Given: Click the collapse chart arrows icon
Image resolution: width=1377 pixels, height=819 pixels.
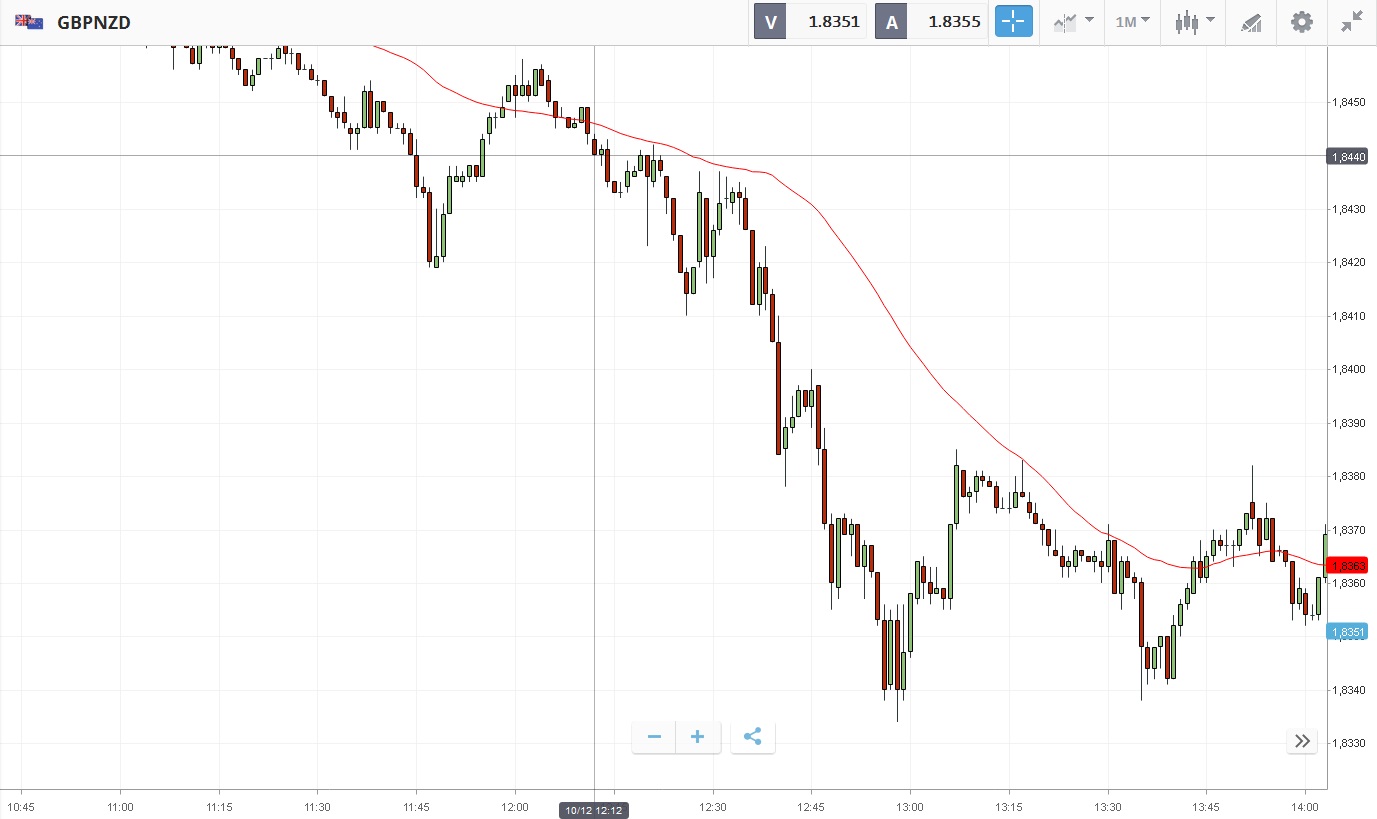Looking at the screenshot, I should click(1352, 21).
